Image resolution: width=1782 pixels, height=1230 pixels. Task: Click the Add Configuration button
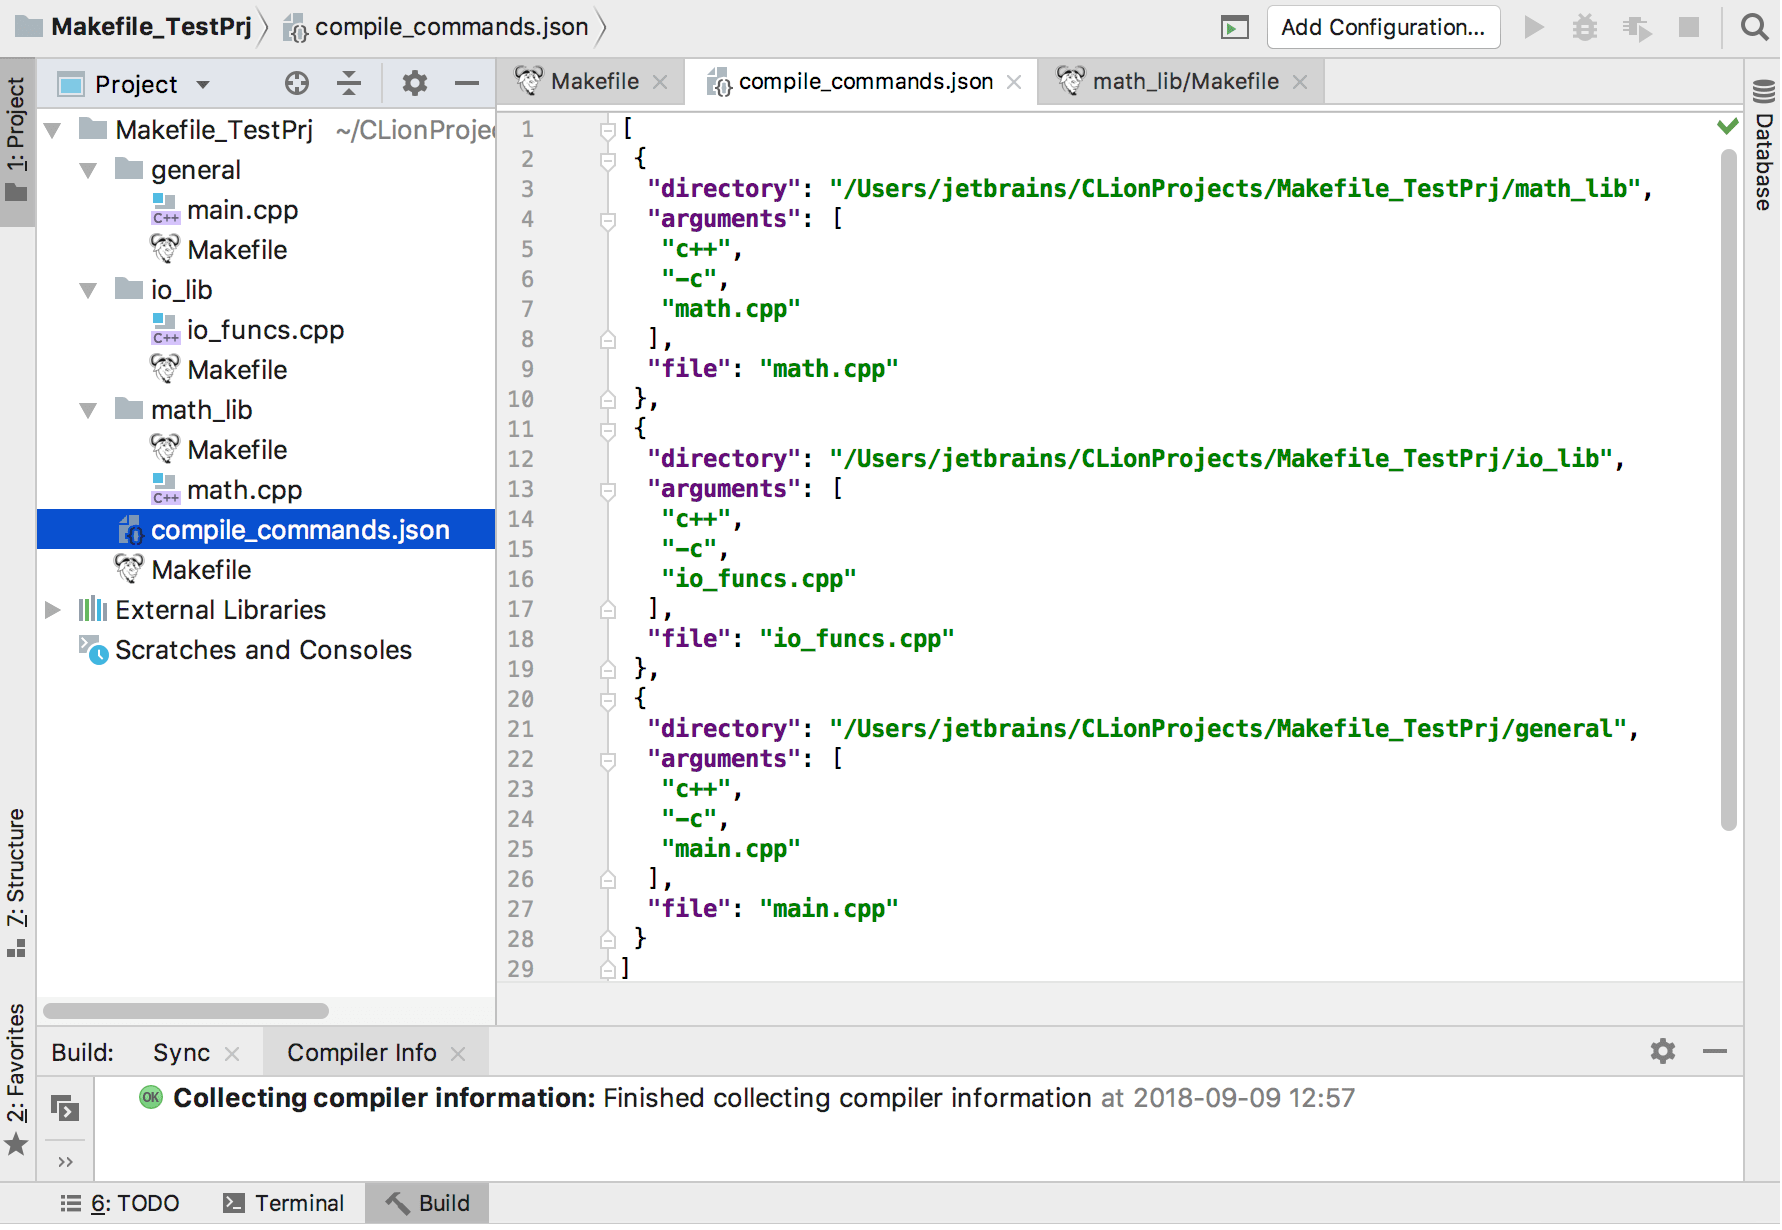coord(1382,27)
